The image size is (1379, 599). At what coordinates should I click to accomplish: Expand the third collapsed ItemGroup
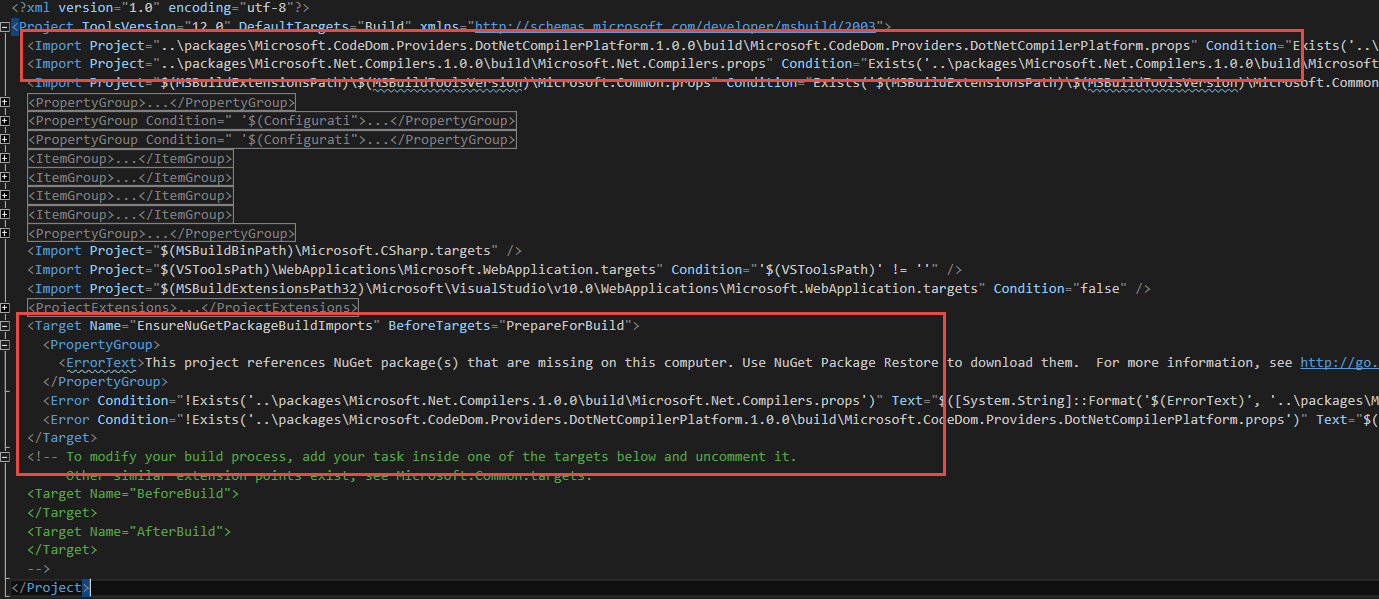pyautogui.click(x=6, y=196)
